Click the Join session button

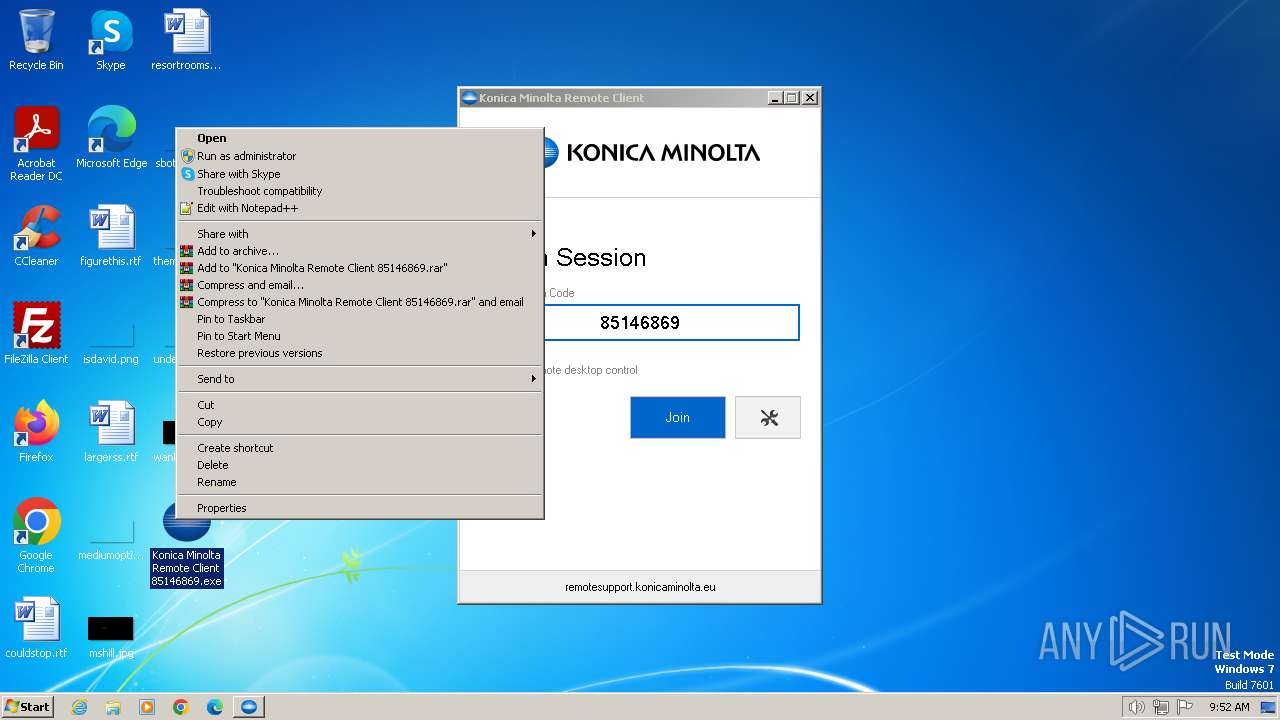677,418
